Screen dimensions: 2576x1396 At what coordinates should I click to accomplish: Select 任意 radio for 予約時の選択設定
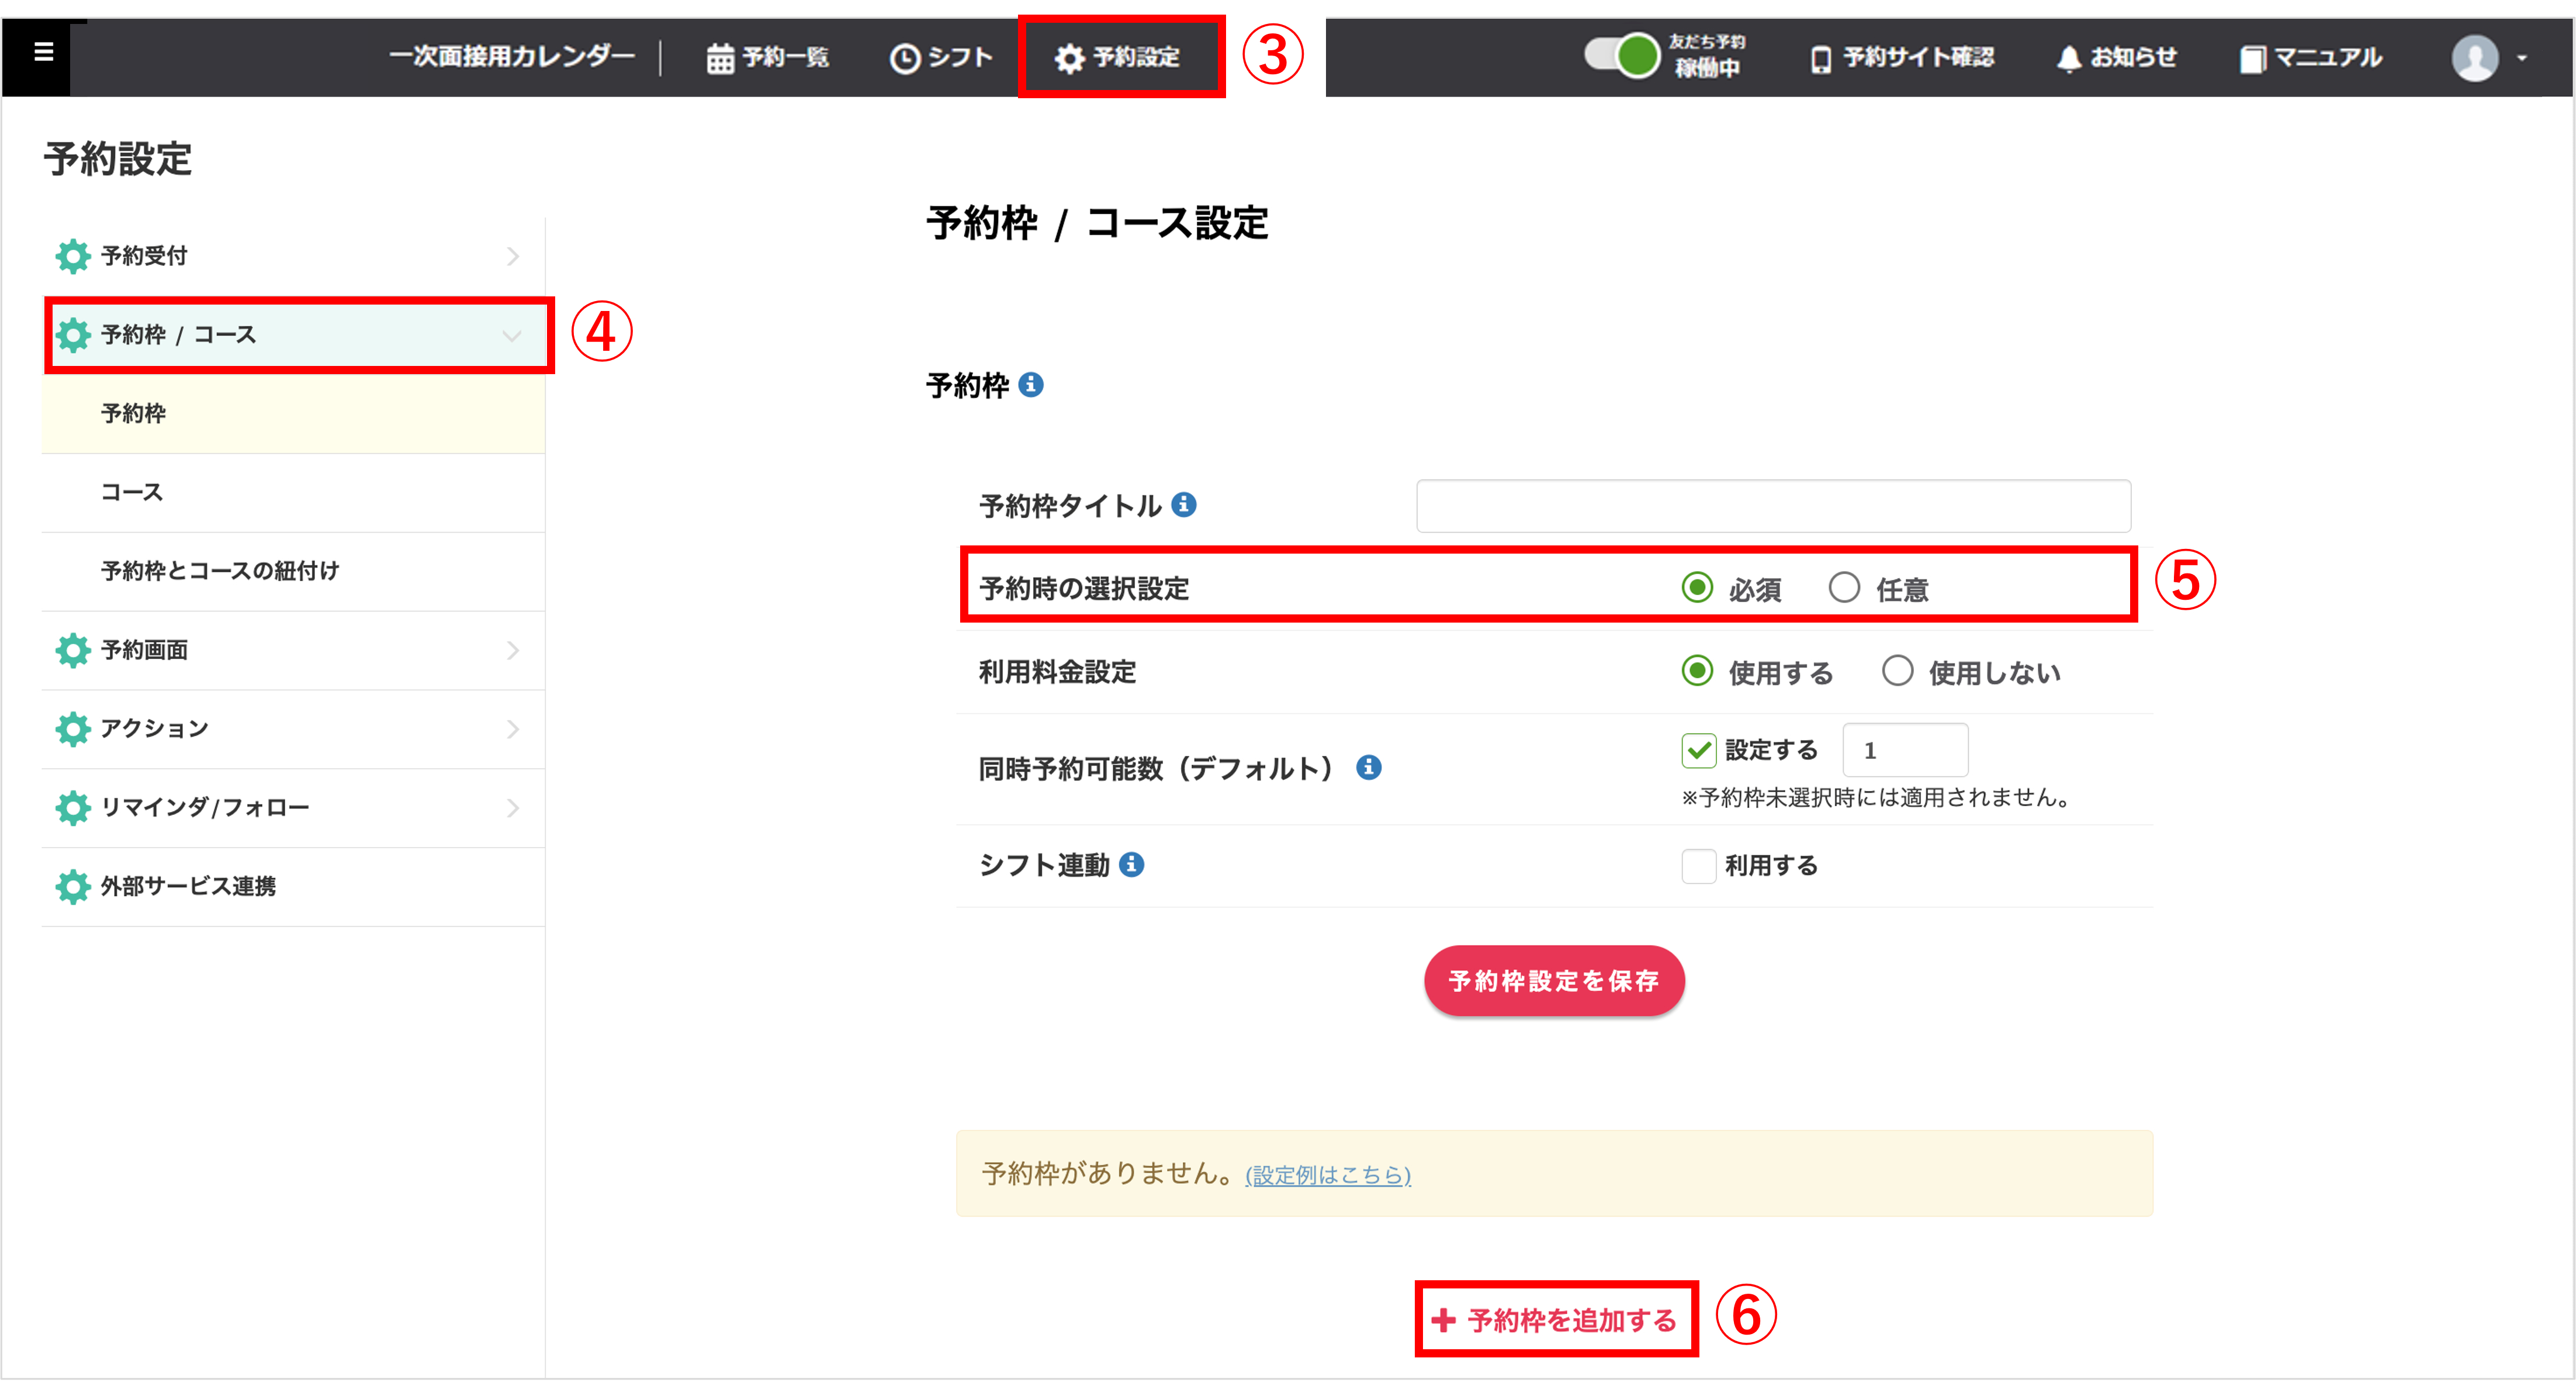[1844, 587]
